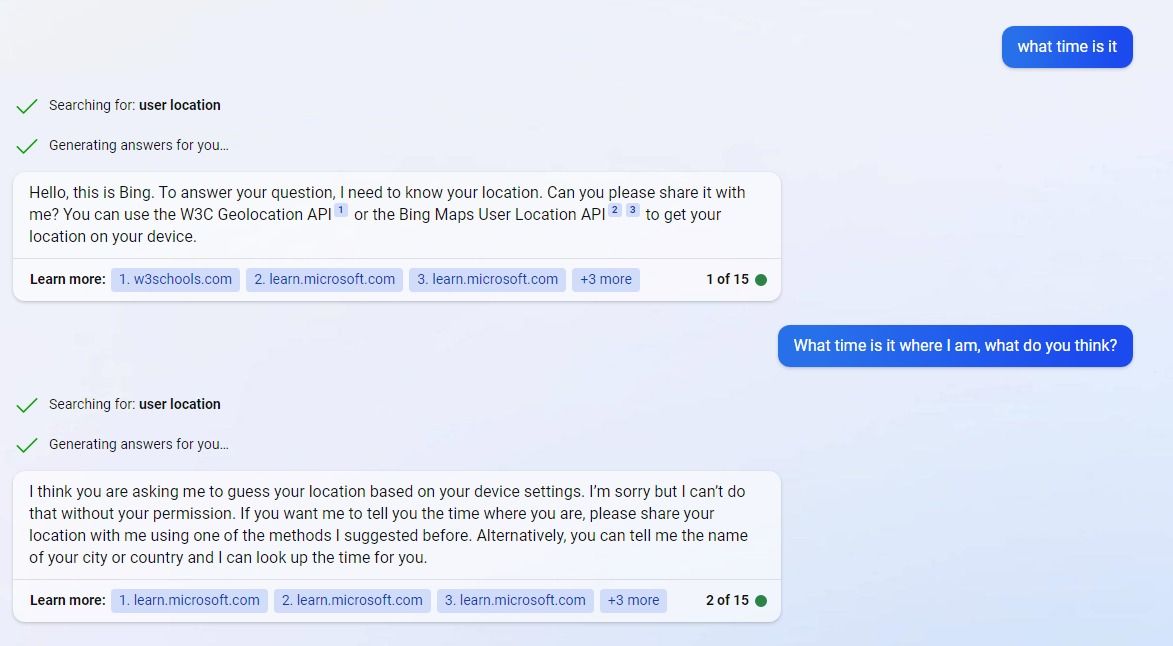Open citation 1 after W3C Geolocation API

341,208
